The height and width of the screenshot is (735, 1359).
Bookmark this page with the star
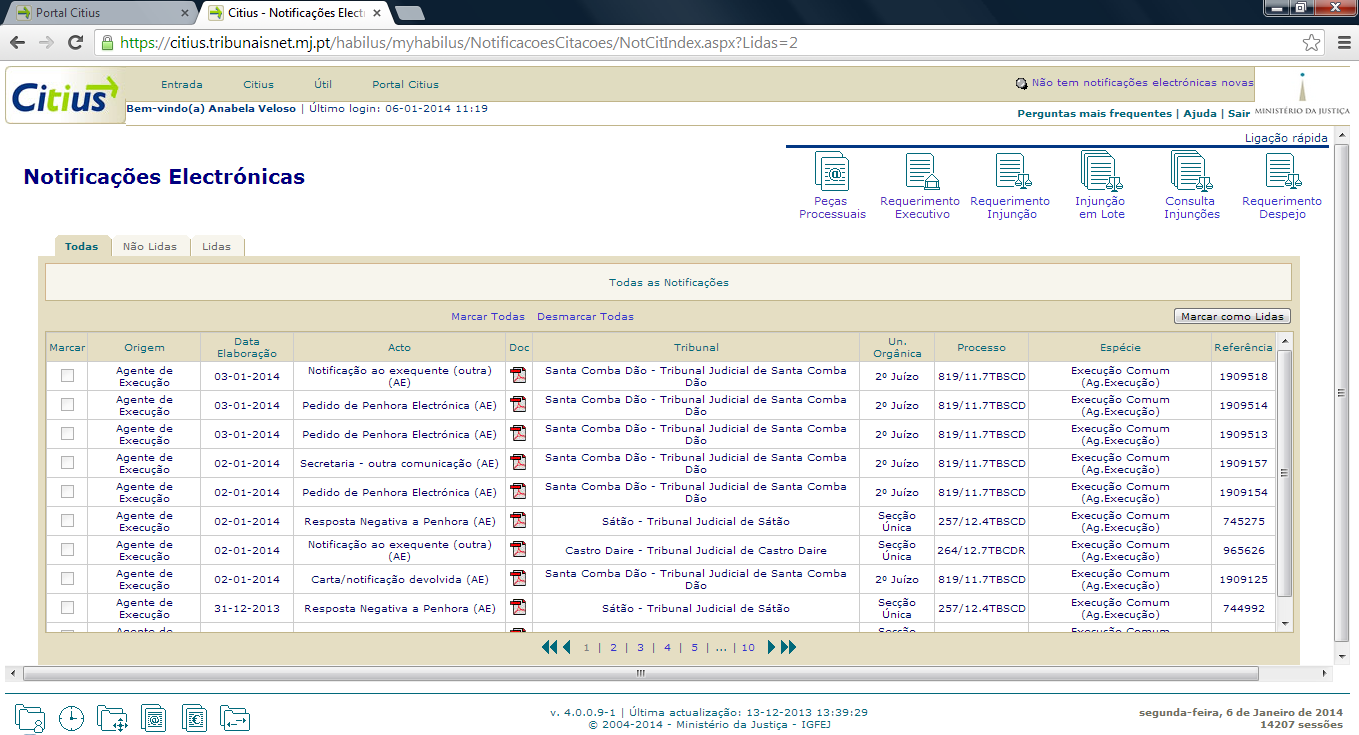click(x=1311, y=43)
